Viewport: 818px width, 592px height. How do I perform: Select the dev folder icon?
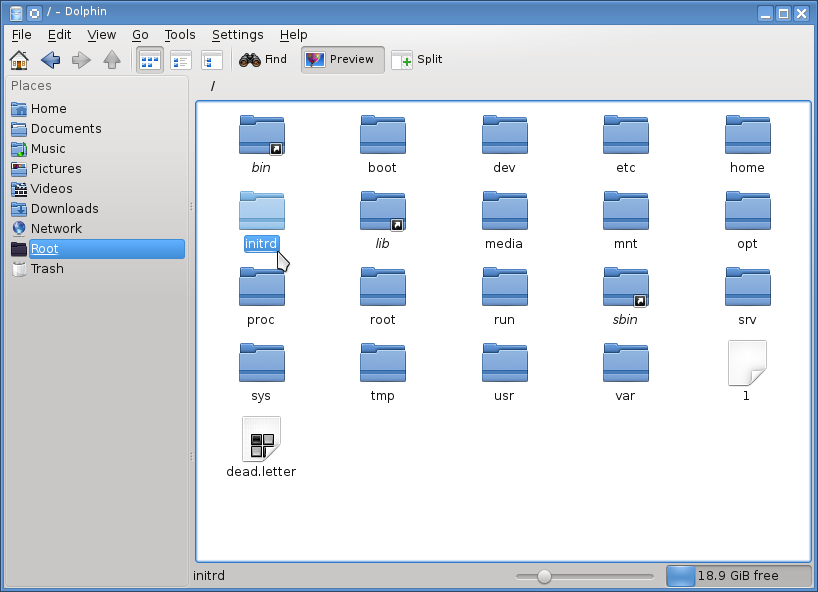(504, 135)
